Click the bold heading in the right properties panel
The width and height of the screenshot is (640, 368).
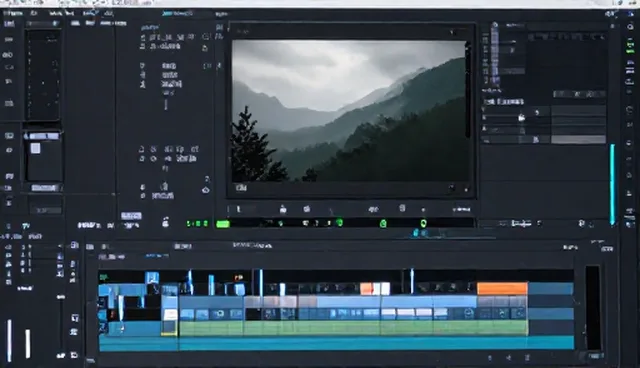[504, 102]
